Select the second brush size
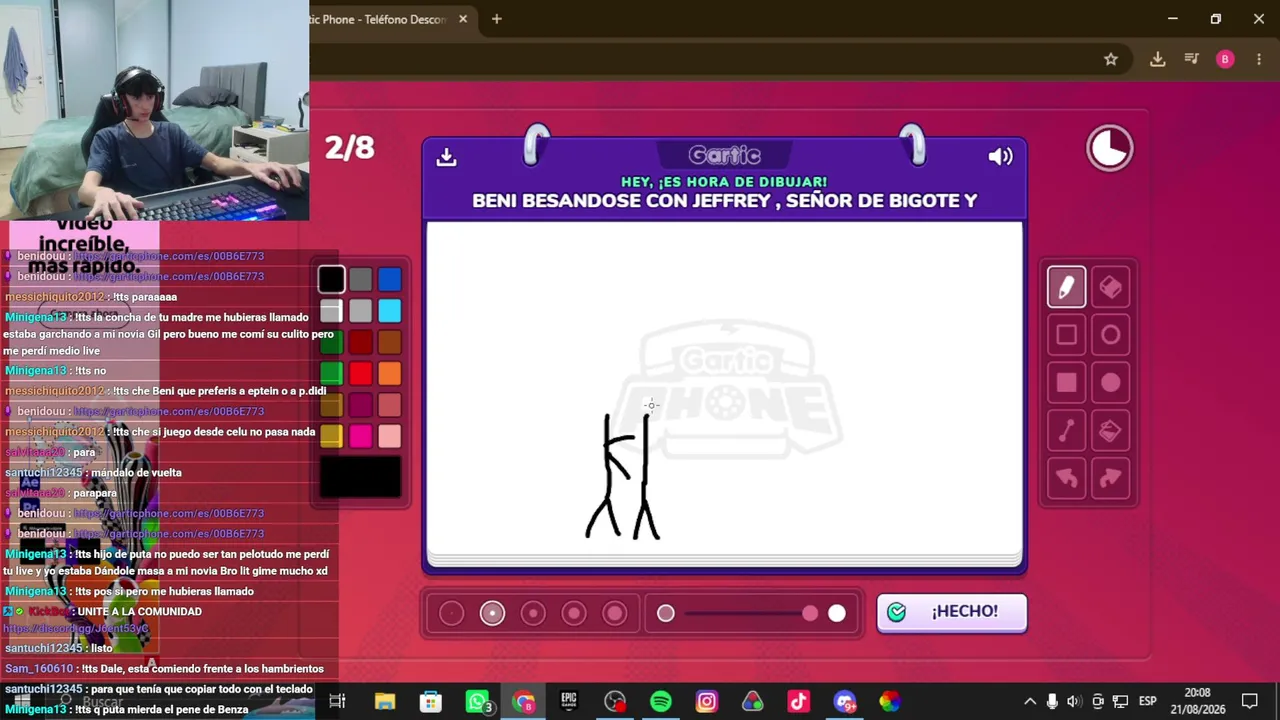Image resolution: width=1280 pixels, height=720 pixels. pos(492,613)
